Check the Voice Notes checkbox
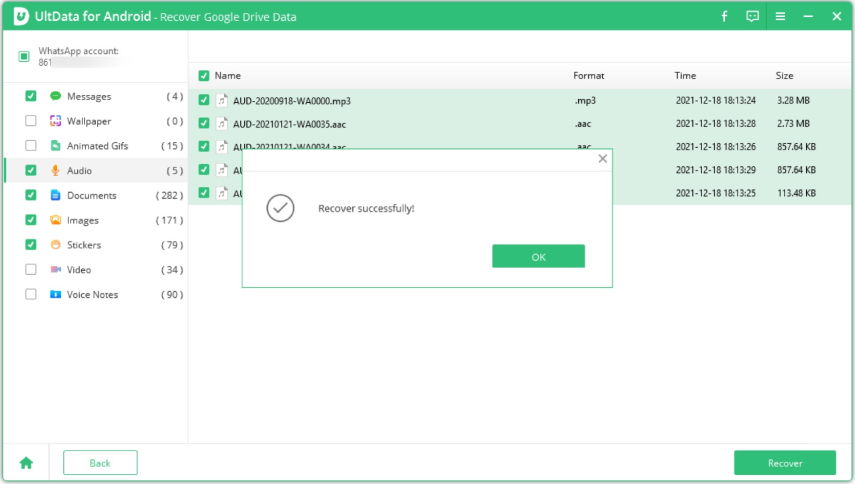Viewport: 855px width, 484px height. (x=31, y=294)
